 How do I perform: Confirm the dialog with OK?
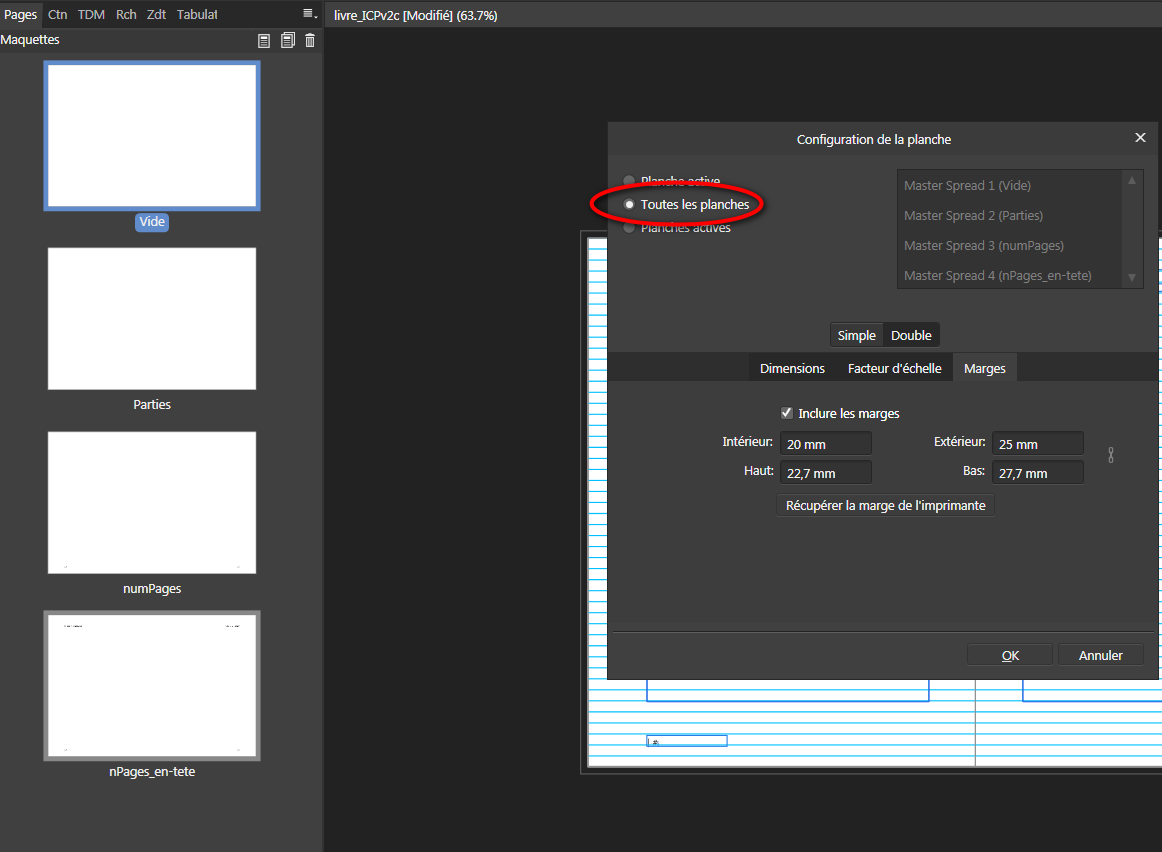point(1010,655)
